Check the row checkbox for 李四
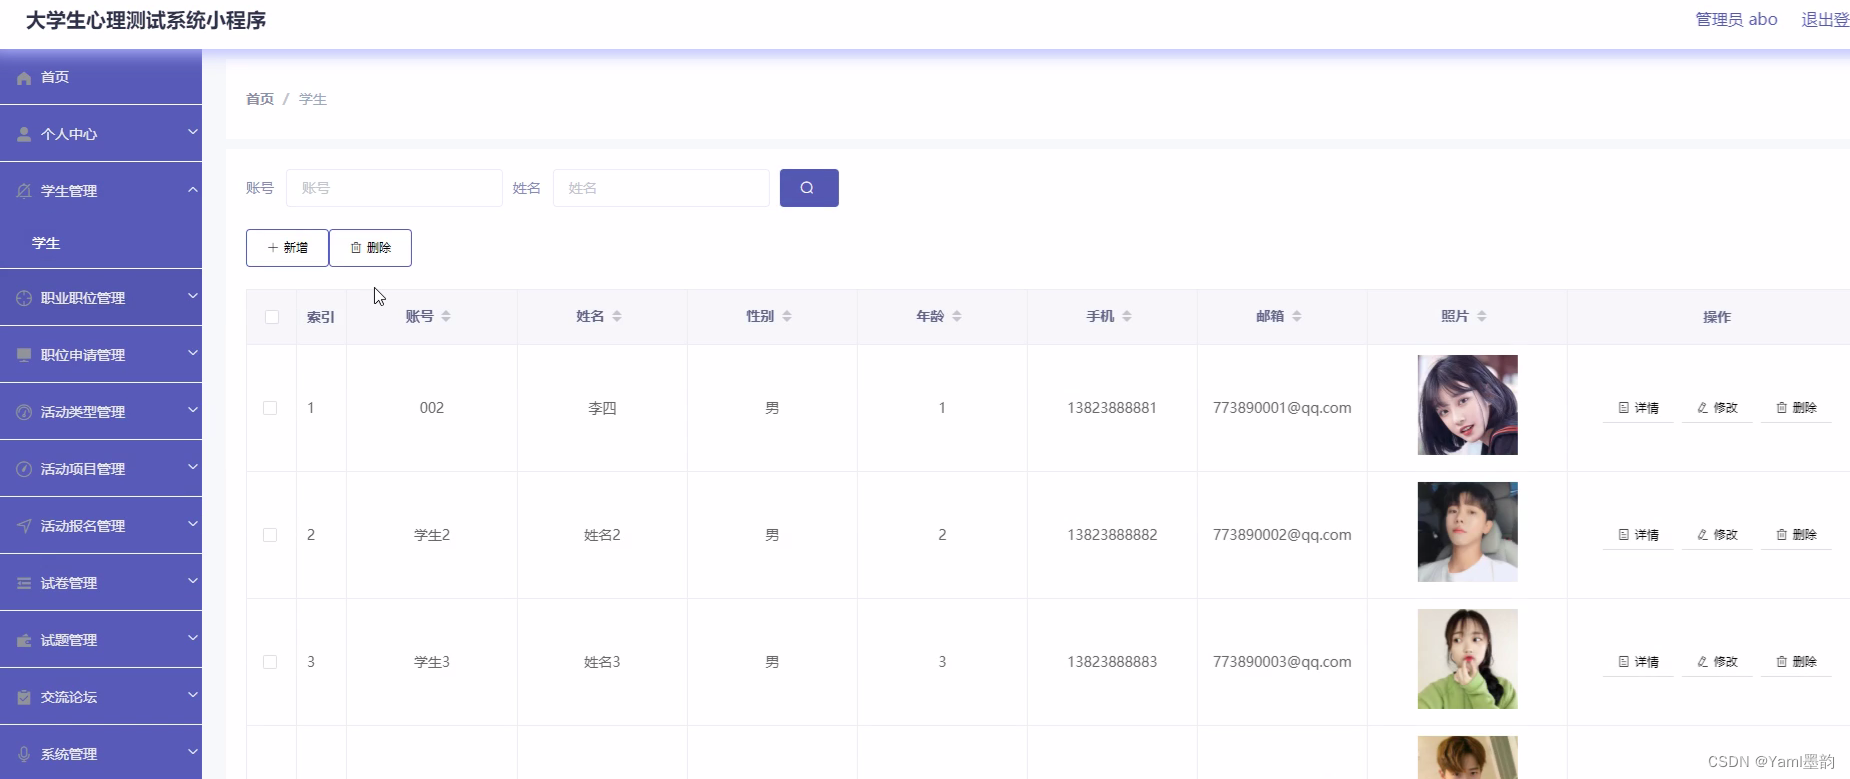Viewport: 1850px width, 779px height. tap(270, 408)
